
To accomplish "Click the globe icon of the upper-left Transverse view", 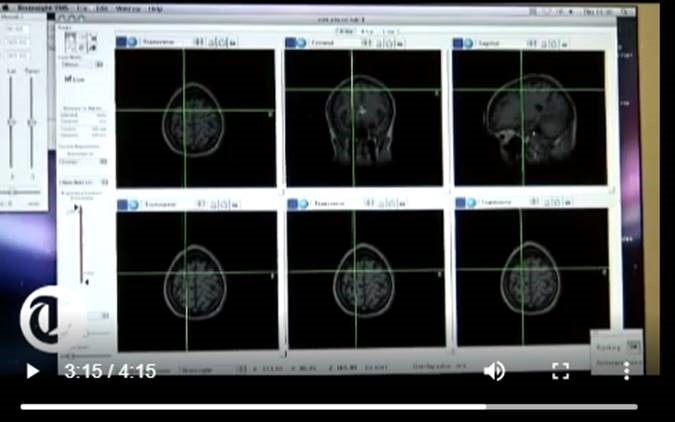I will (x=132, y=41).
